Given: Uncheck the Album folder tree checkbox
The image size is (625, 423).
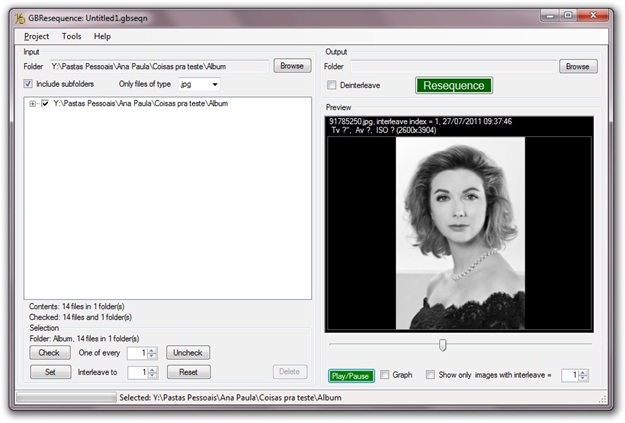Looking at the screenshot, I should click(x=45, y=104).
